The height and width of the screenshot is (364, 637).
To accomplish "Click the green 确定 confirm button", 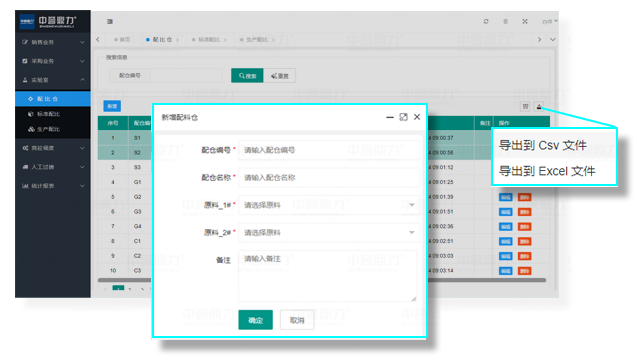I will coord(256,320).
